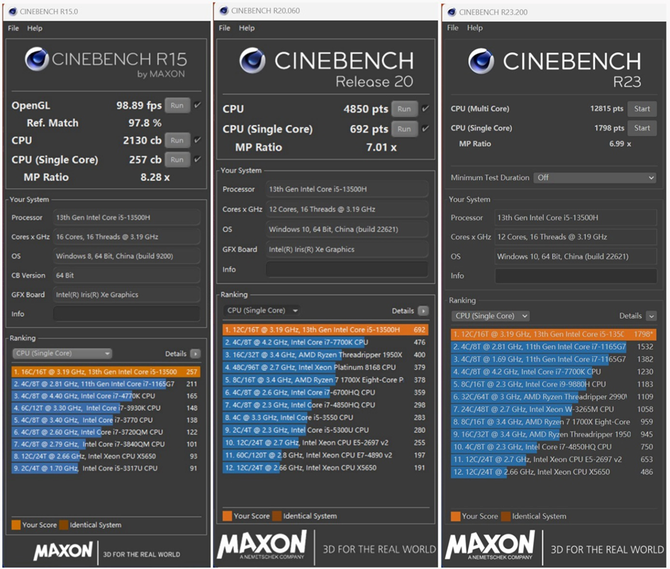This screenshot has height=569, width=670.
Task: Select R20 ranking row i7-7700K scoring 476
Action: click(325, 342)
